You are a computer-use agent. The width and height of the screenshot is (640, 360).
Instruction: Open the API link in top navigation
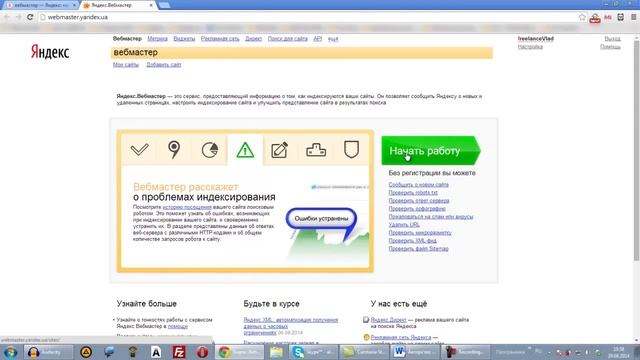[x=318, y=39]
